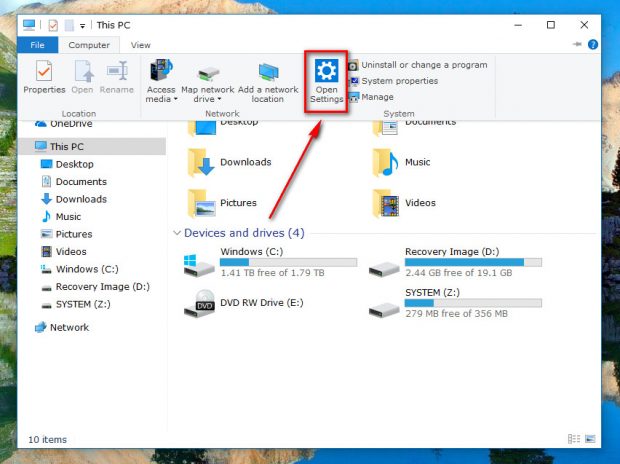The height and width of the screenshot is (464, 620).
Task: Maximize the This PC window
Action: [551, 25]
